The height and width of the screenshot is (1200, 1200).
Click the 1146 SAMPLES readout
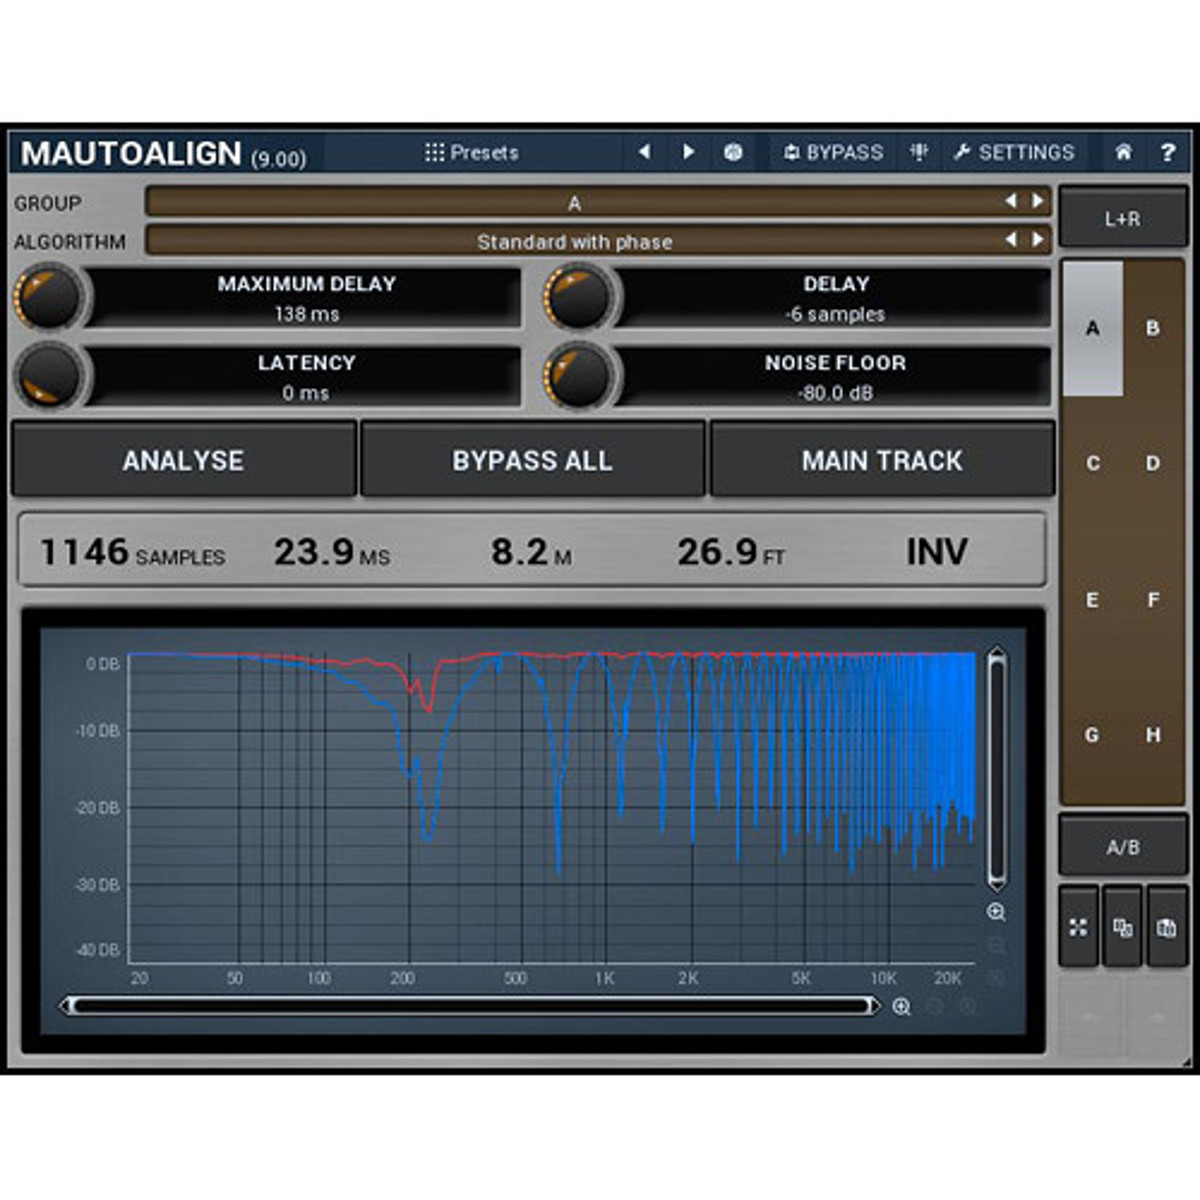[x=132, y=552]
